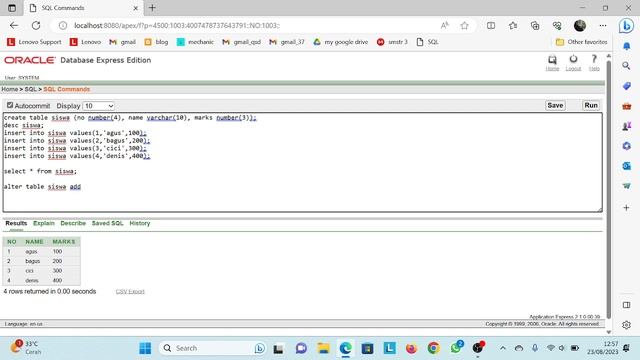
Task: Click the browser address bar
Action: [253, 25]
